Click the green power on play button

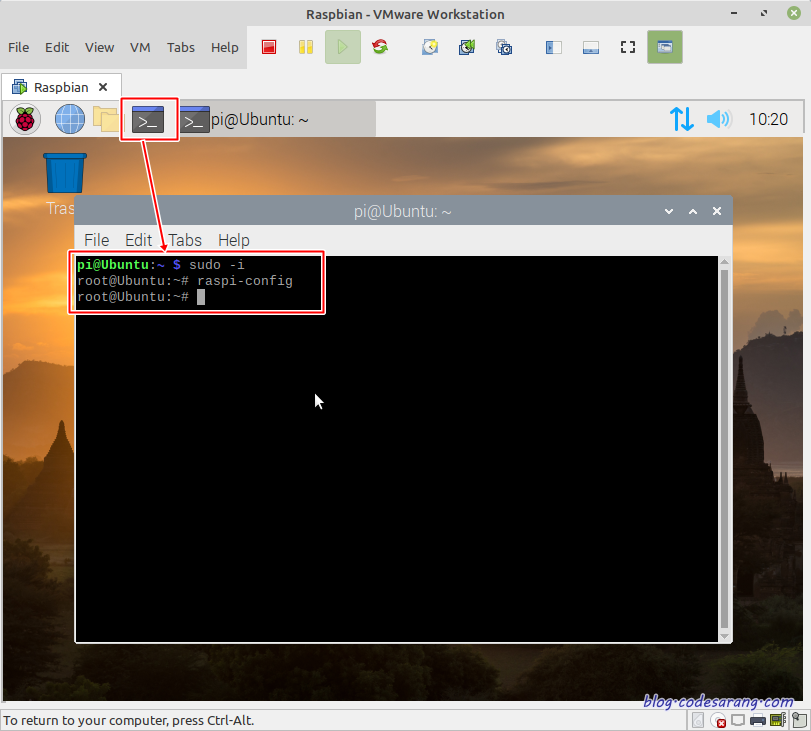[342, 47]
